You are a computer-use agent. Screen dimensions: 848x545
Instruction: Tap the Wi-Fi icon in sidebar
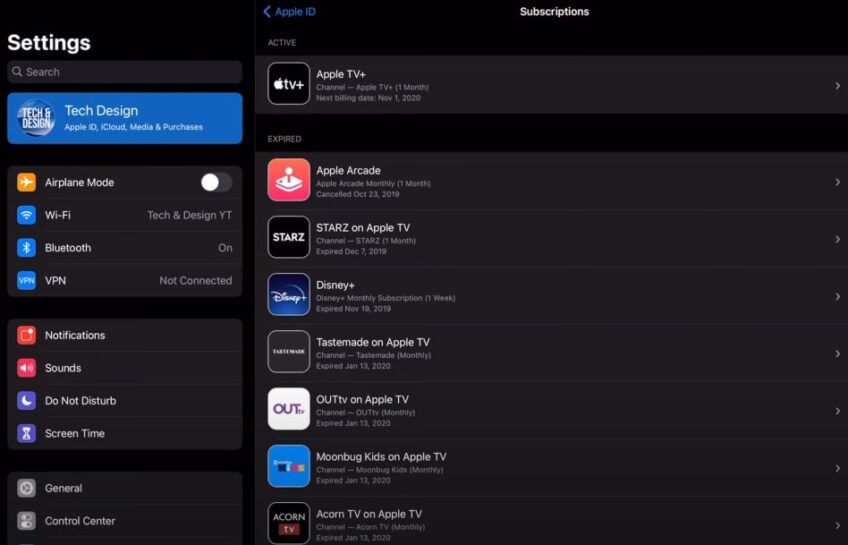pos(26,215)
